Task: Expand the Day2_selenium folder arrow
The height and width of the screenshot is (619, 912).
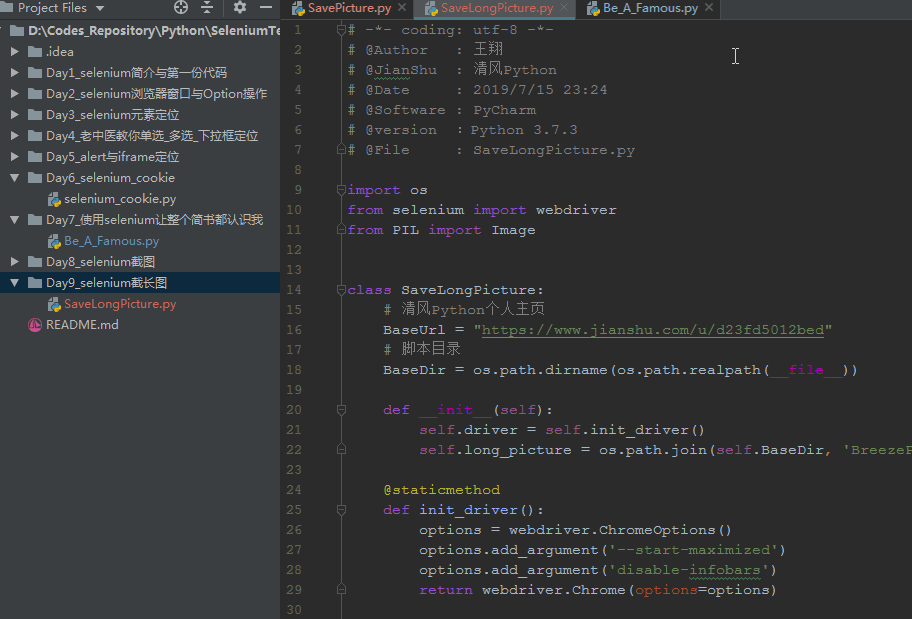Action: 15,94
